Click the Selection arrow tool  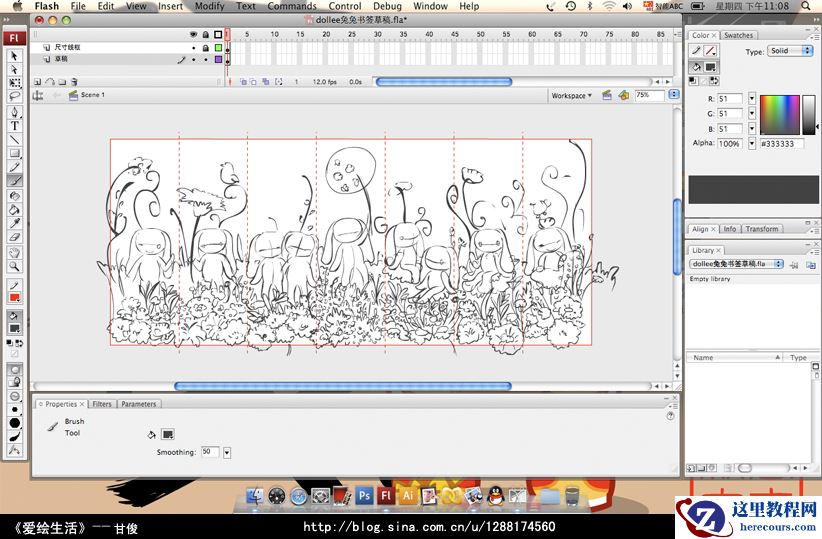click(15, 56)
